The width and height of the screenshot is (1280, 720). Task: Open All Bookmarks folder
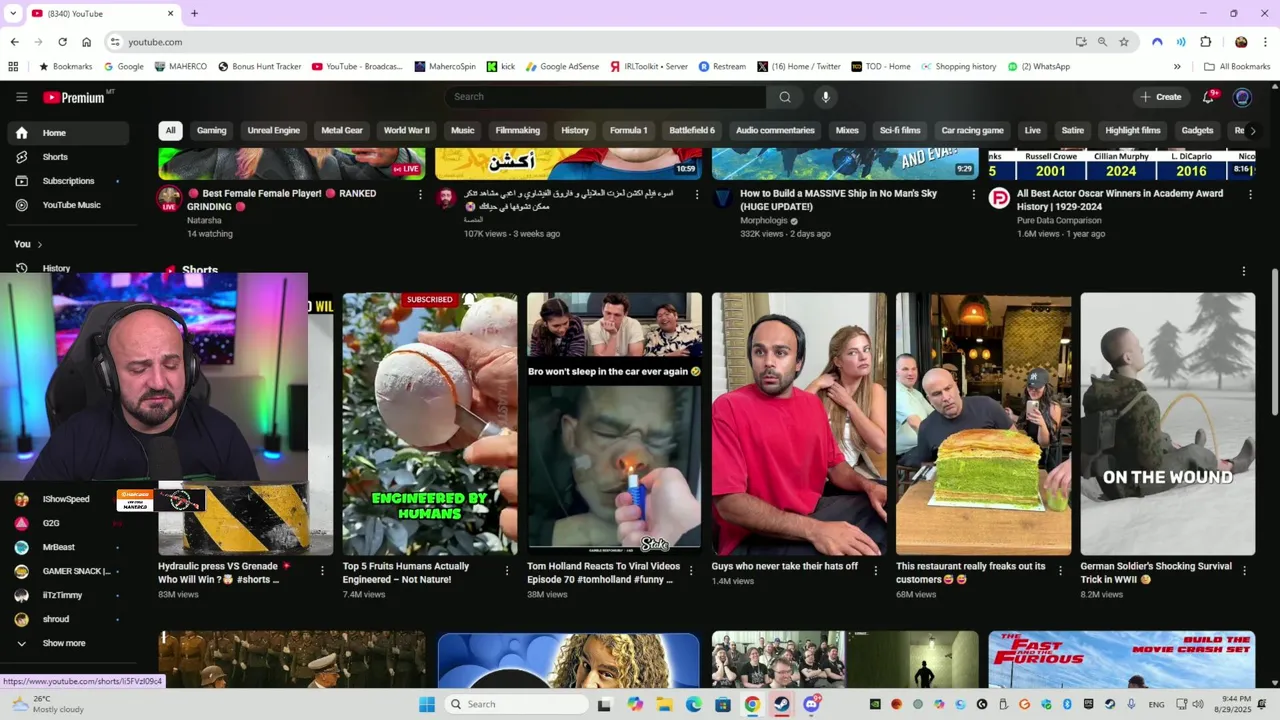point(1237,66)
